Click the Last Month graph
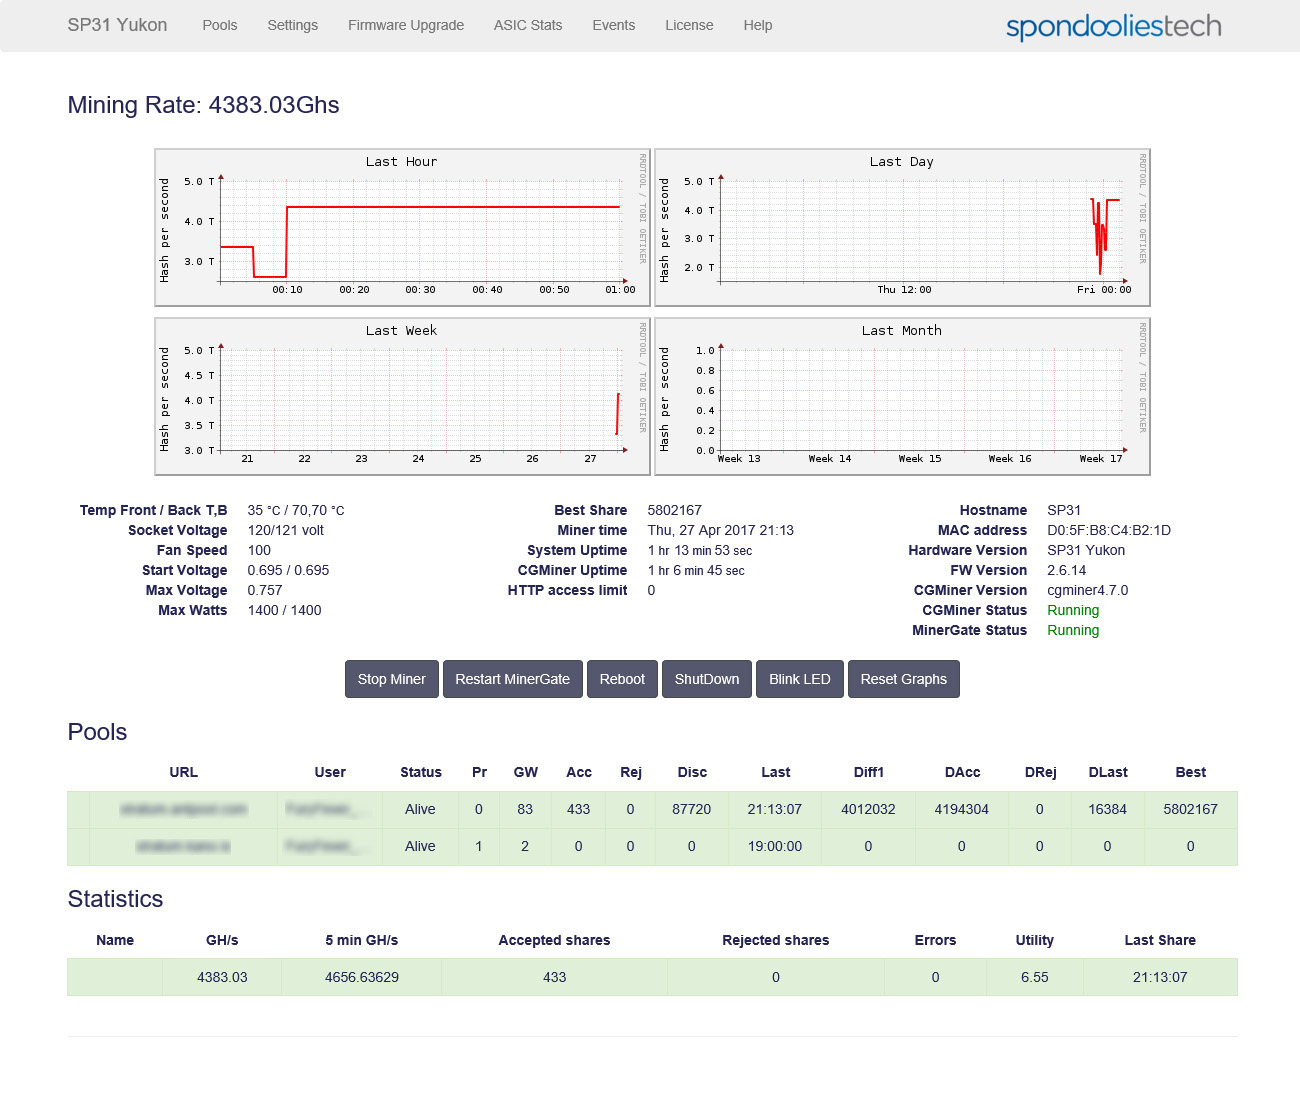Image resolution: width=1300 pixels, height=1100 pixels. click(x=902, y=396)
